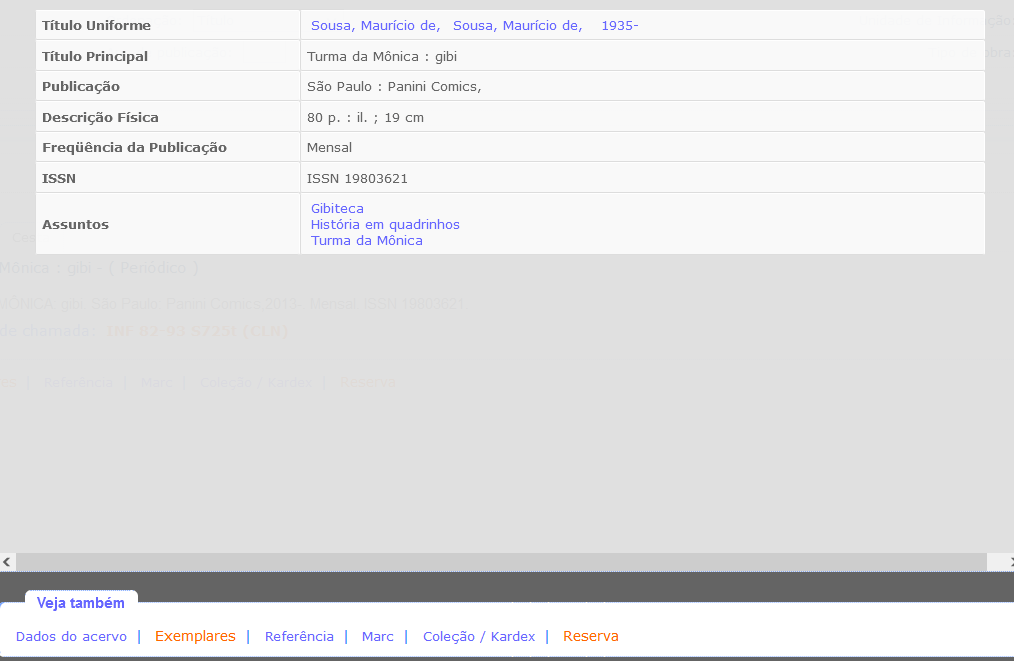The height and width of the screenshot is (661, 1014).
Task: Open the Gibiteca subject link
Action: 337,208
